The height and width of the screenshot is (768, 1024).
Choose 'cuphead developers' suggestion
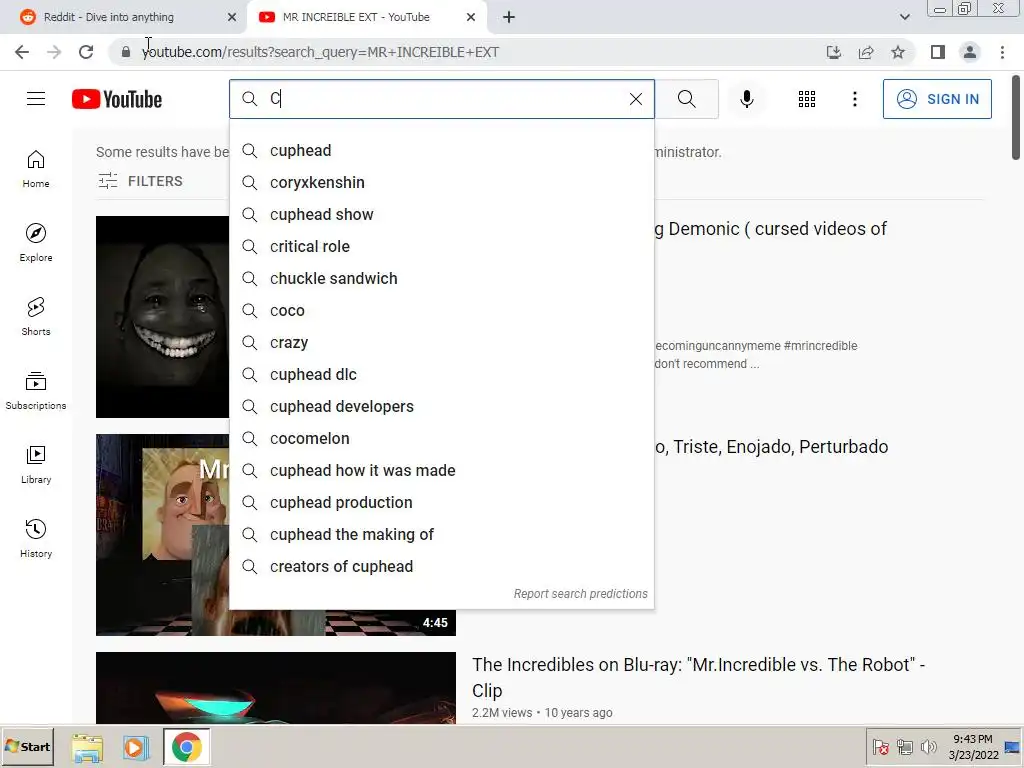coord(441,407)
